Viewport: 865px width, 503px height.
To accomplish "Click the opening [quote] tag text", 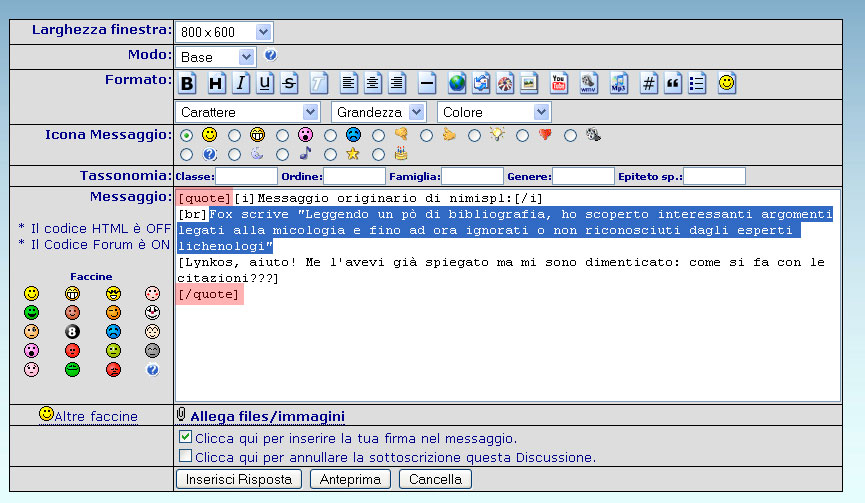I will (x=204, y=199).
